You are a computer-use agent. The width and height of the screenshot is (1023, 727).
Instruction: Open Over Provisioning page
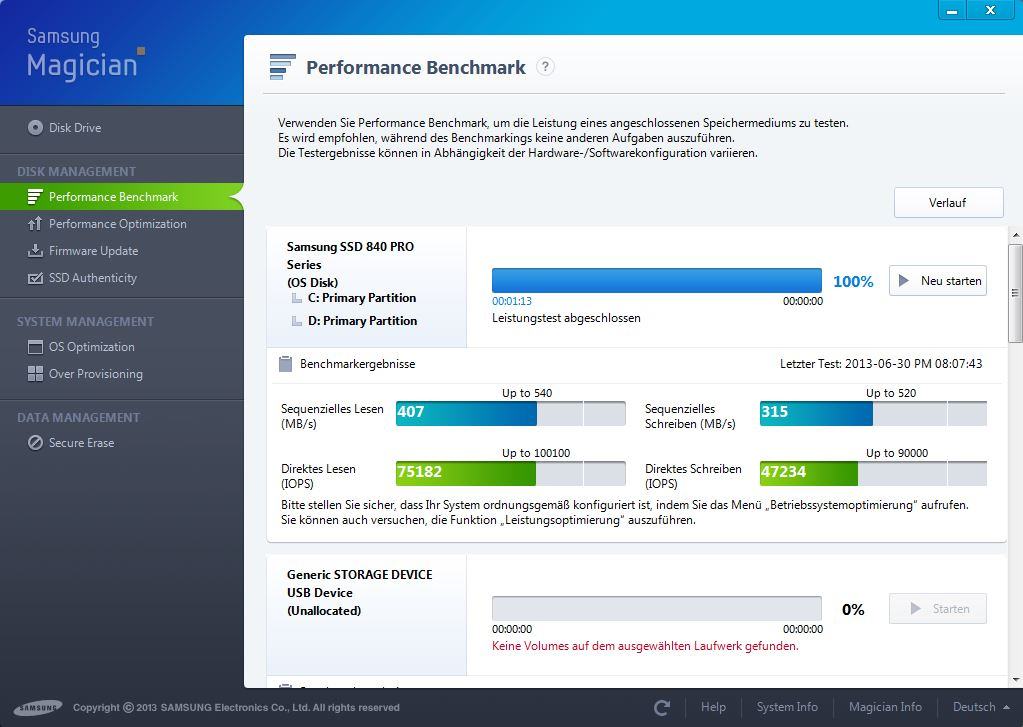[95, 374]
